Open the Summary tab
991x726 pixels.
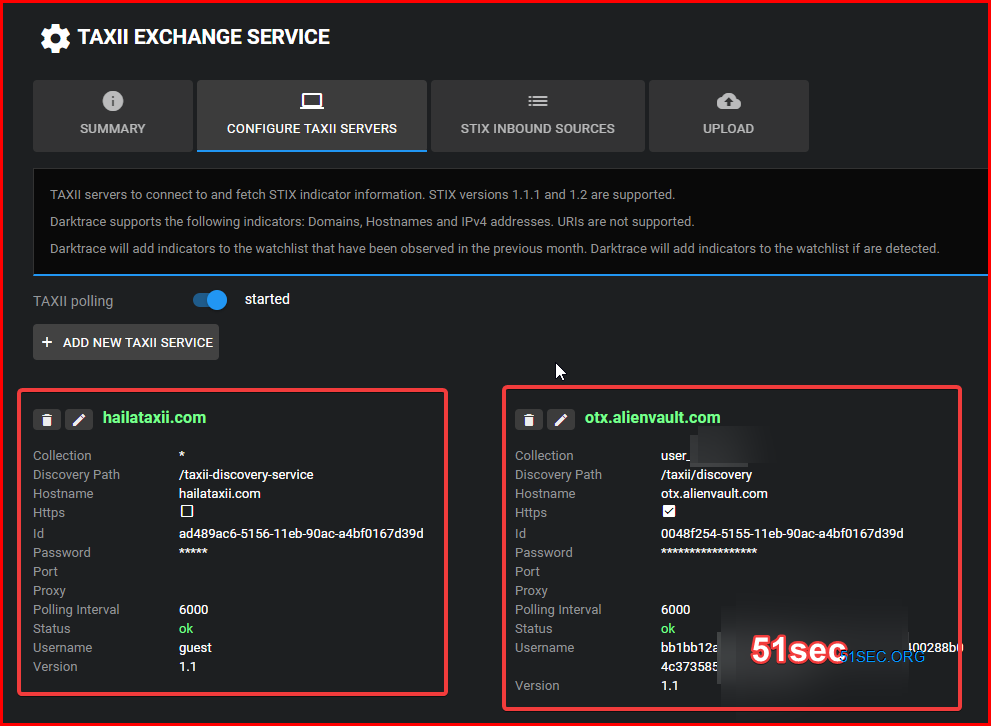[112, 116]
